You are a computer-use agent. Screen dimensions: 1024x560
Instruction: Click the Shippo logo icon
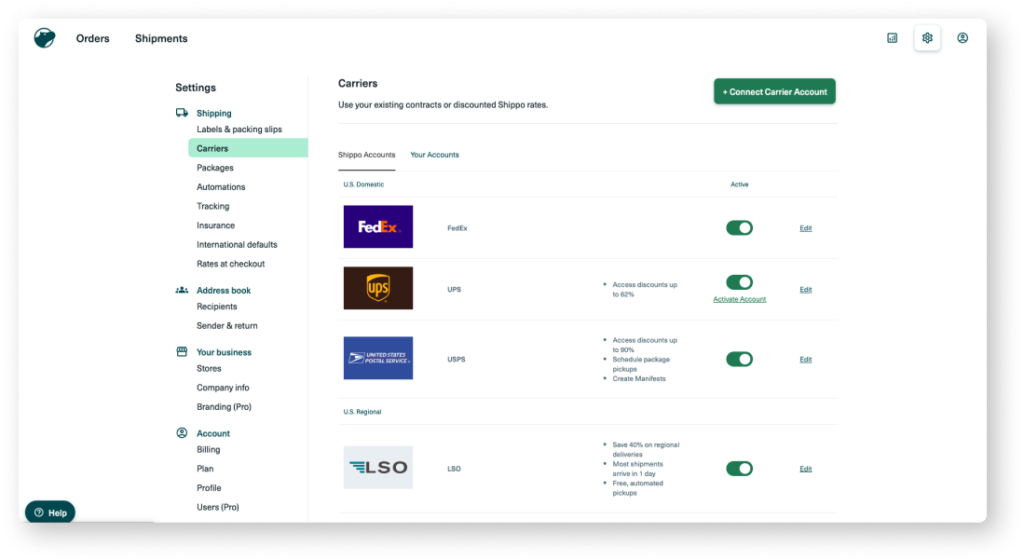point(44,38)
